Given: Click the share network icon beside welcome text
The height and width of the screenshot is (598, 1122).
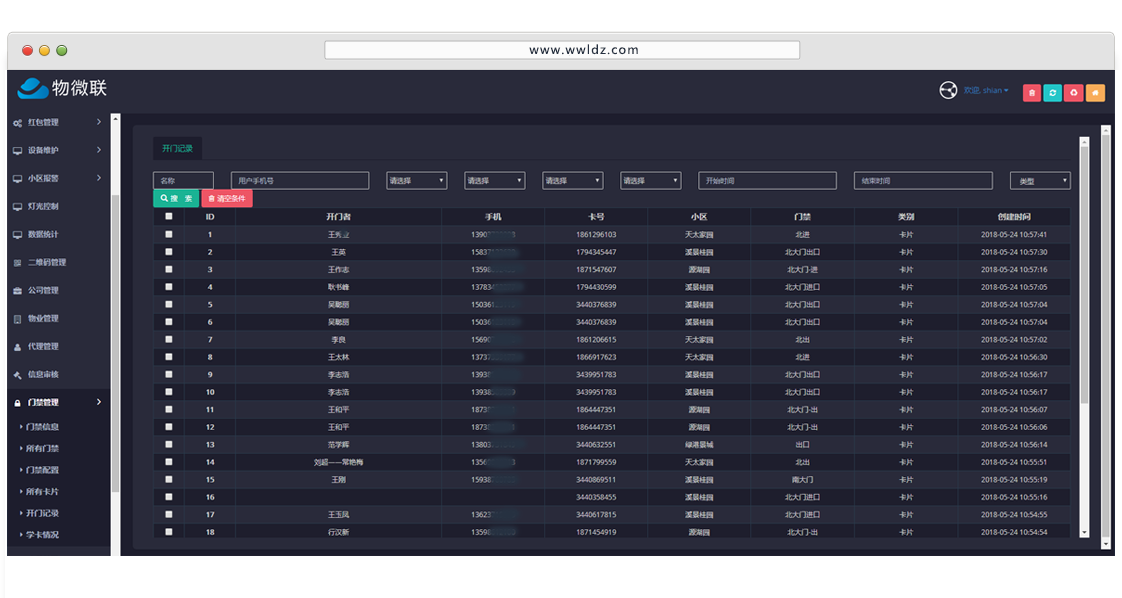Looking at the screenshot, I should [948, 91].
